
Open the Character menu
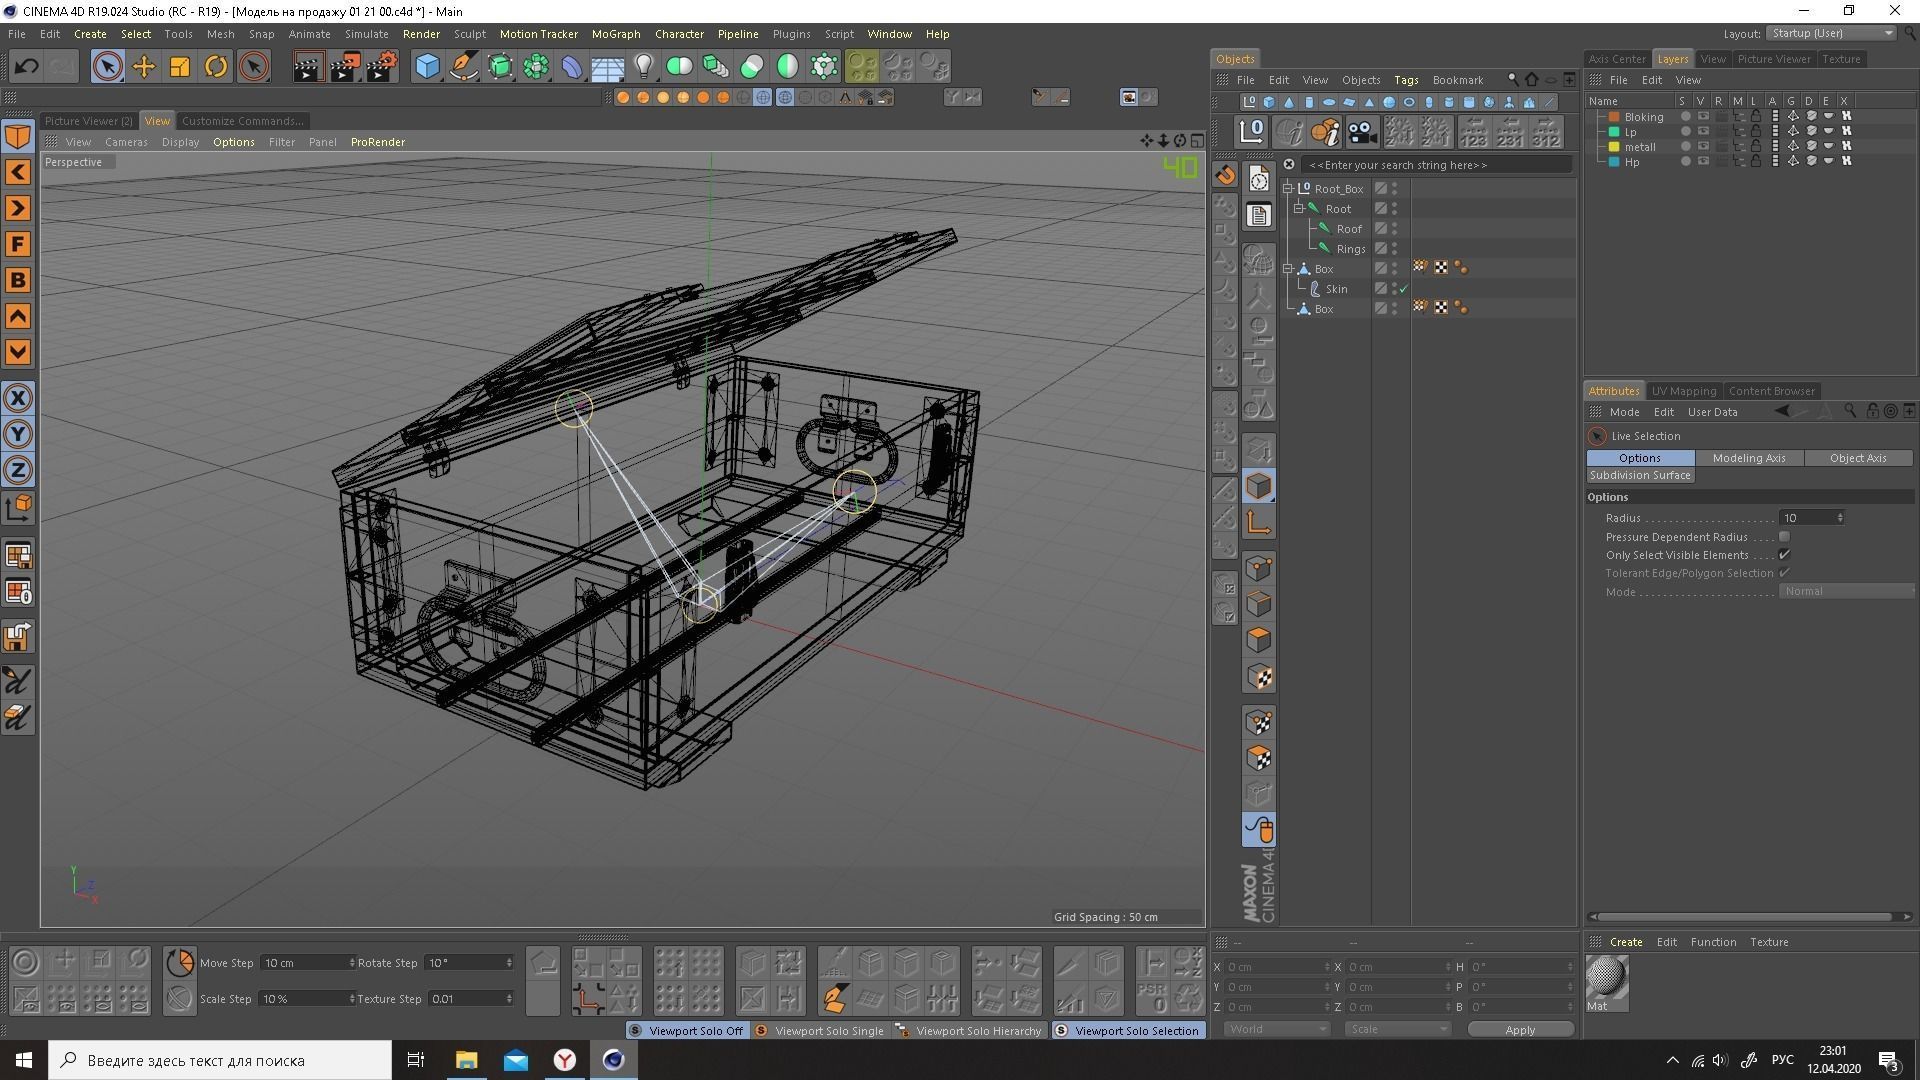click(679, 34)
